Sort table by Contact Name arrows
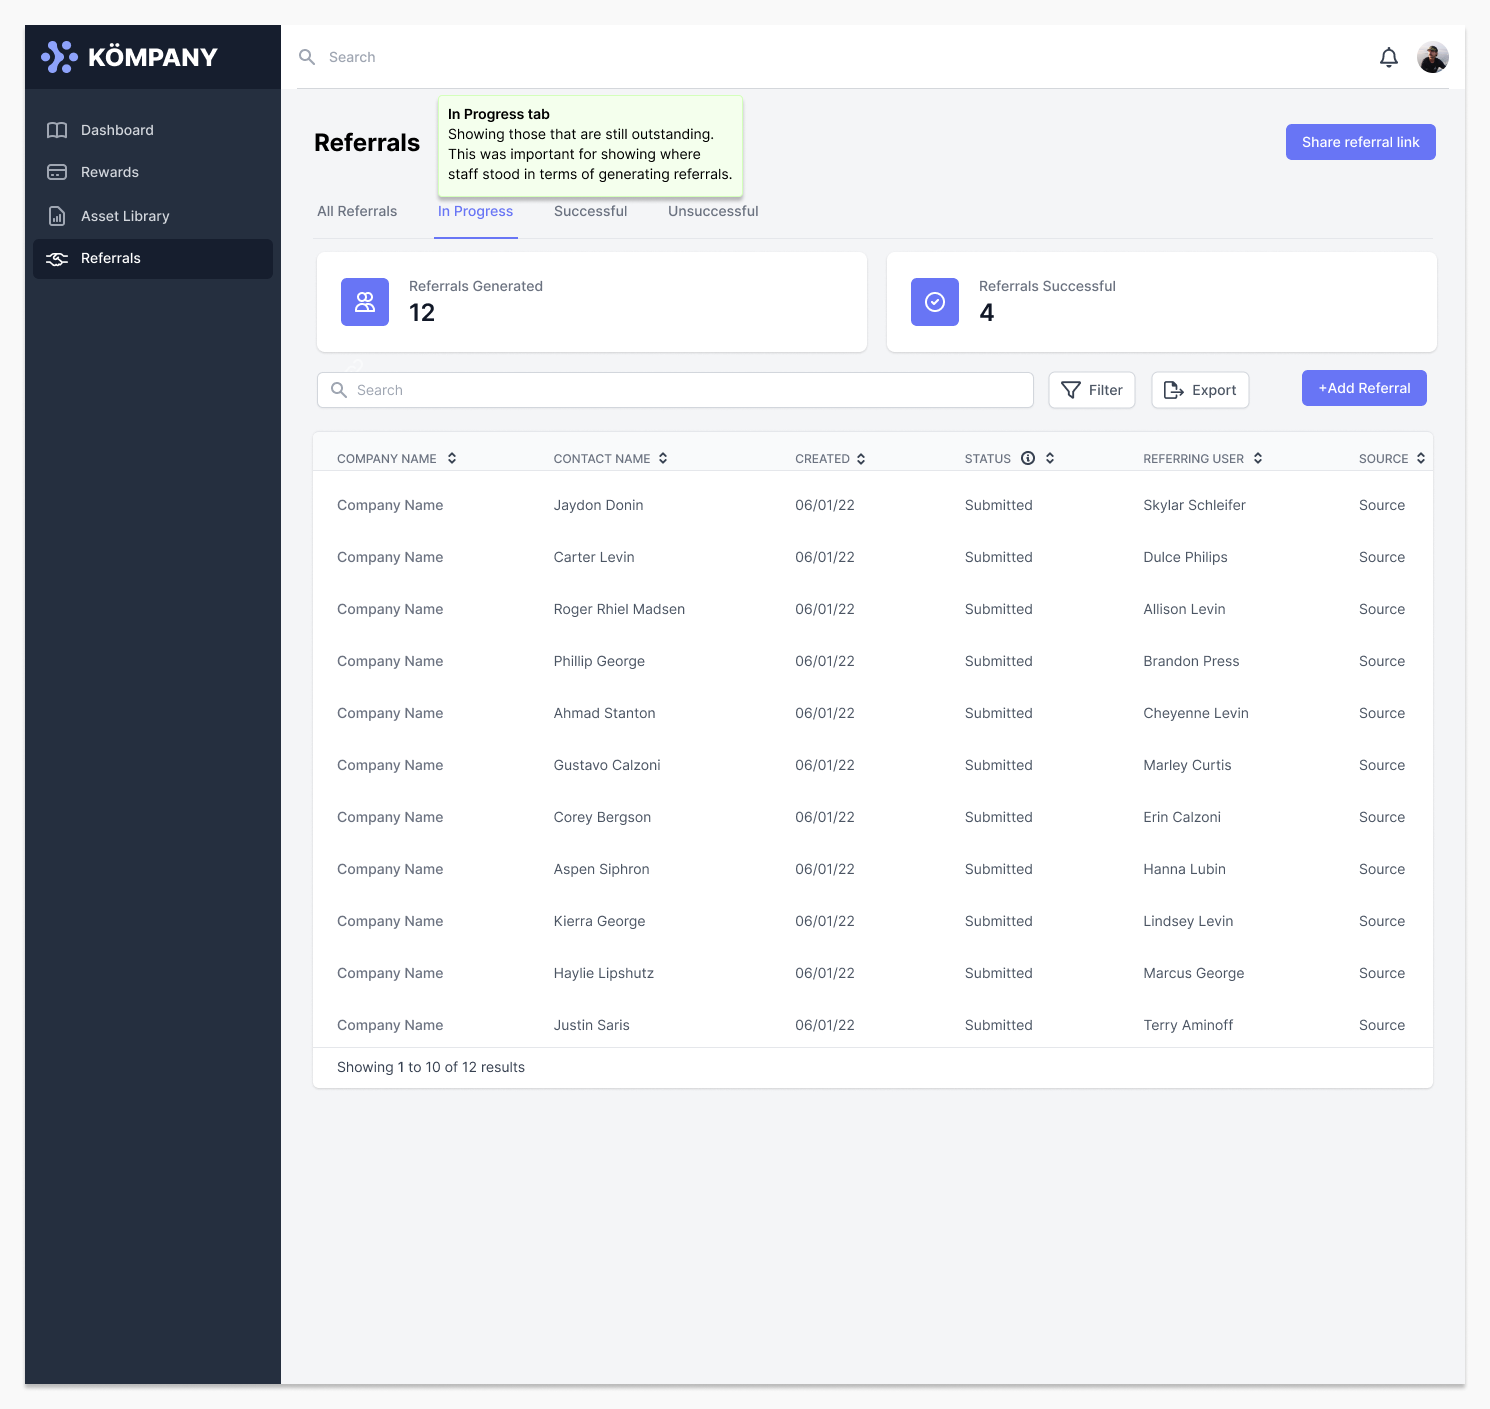Screen dimensions: 1490x1409 point(663,458)
